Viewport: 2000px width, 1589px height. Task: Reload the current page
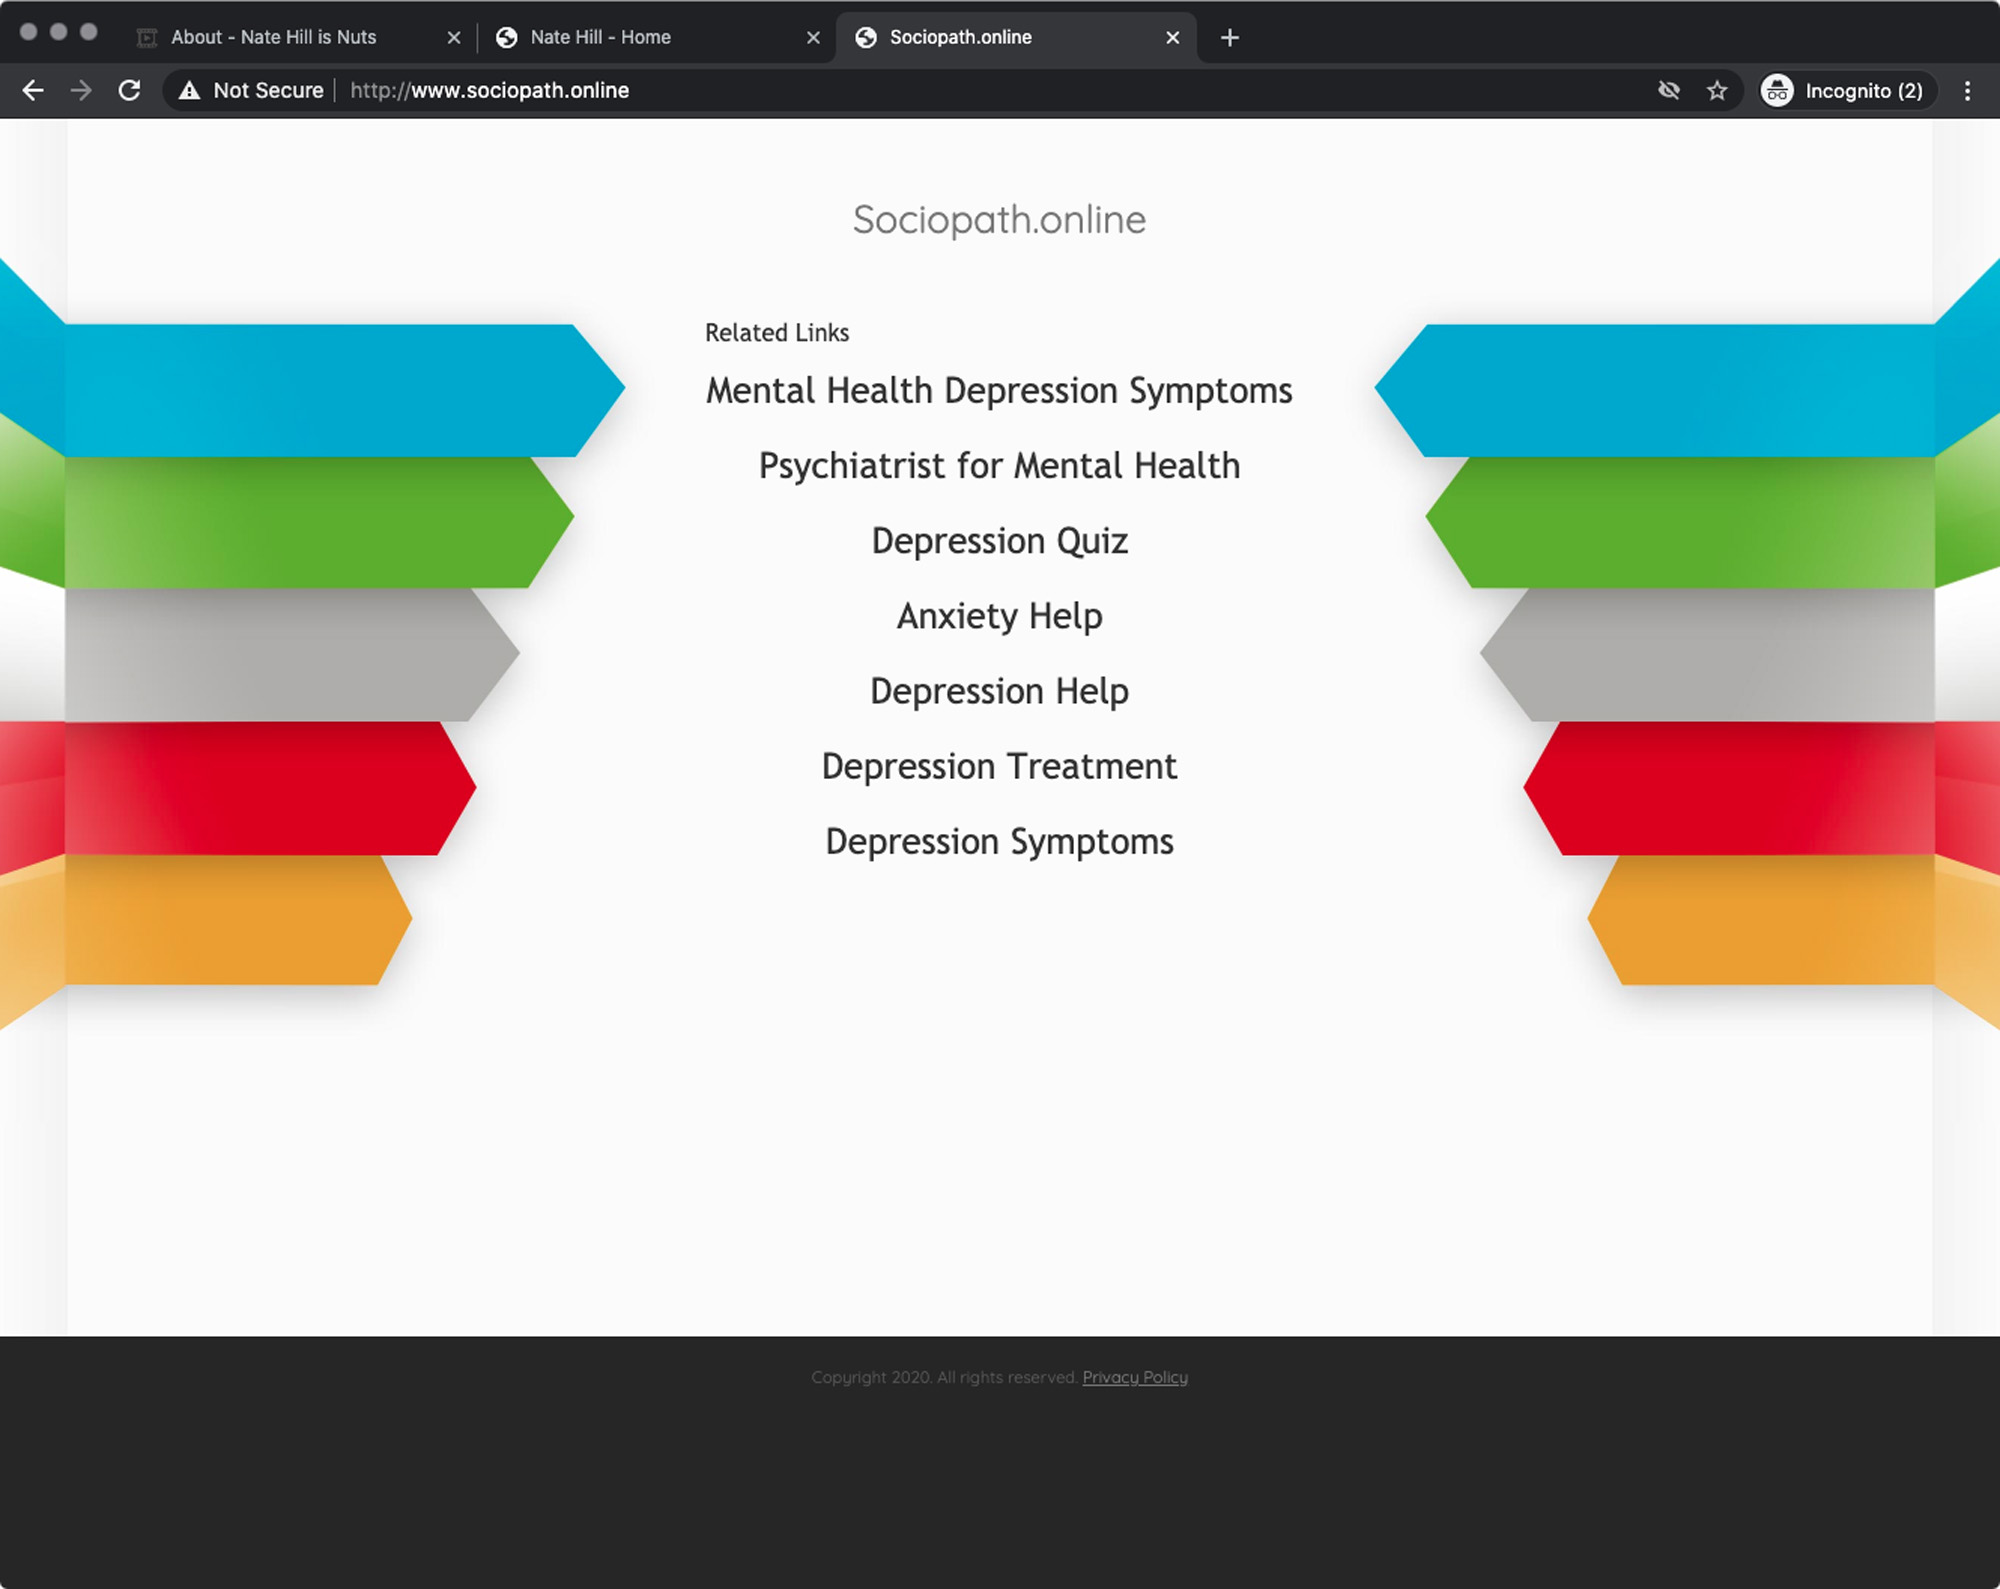[129, 91]
